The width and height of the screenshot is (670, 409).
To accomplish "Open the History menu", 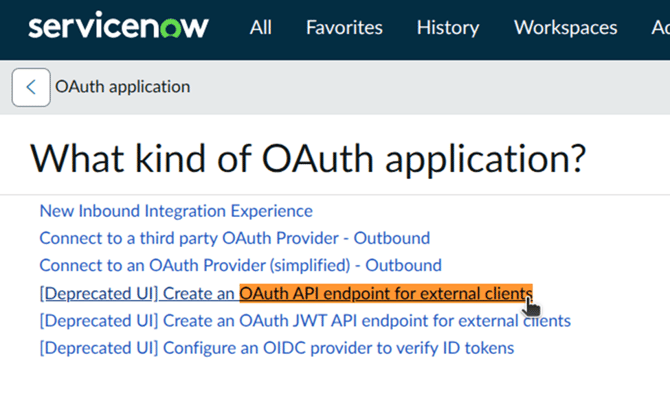I will point(448,27).
